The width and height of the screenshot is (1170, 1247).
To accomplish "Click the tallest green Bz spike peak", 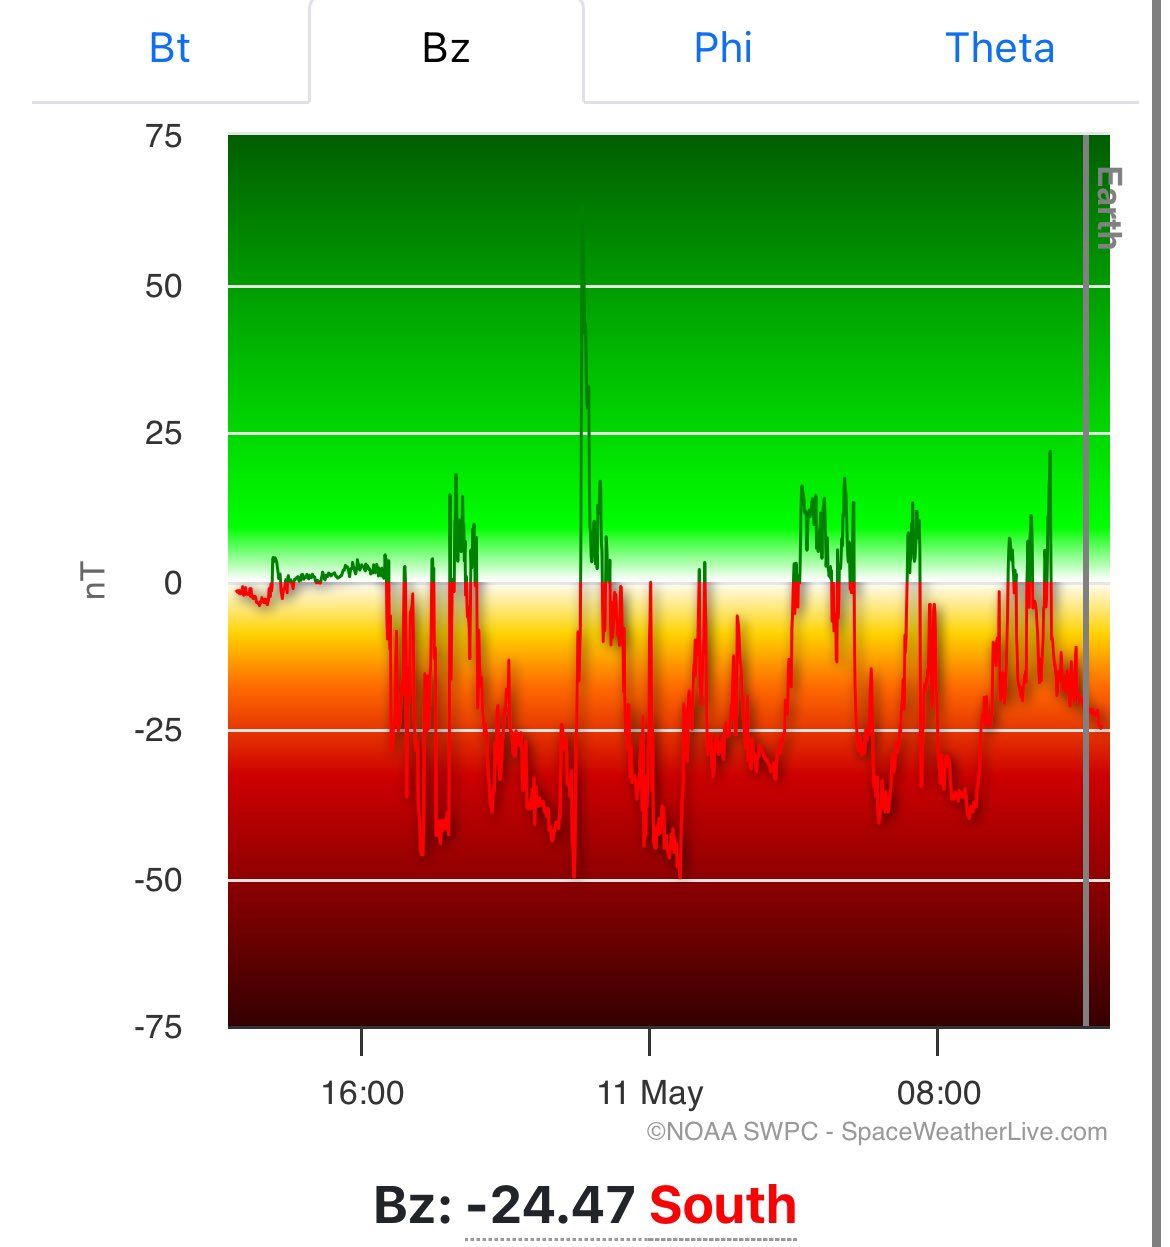I will pyautogui.click(x=582, y=207).
